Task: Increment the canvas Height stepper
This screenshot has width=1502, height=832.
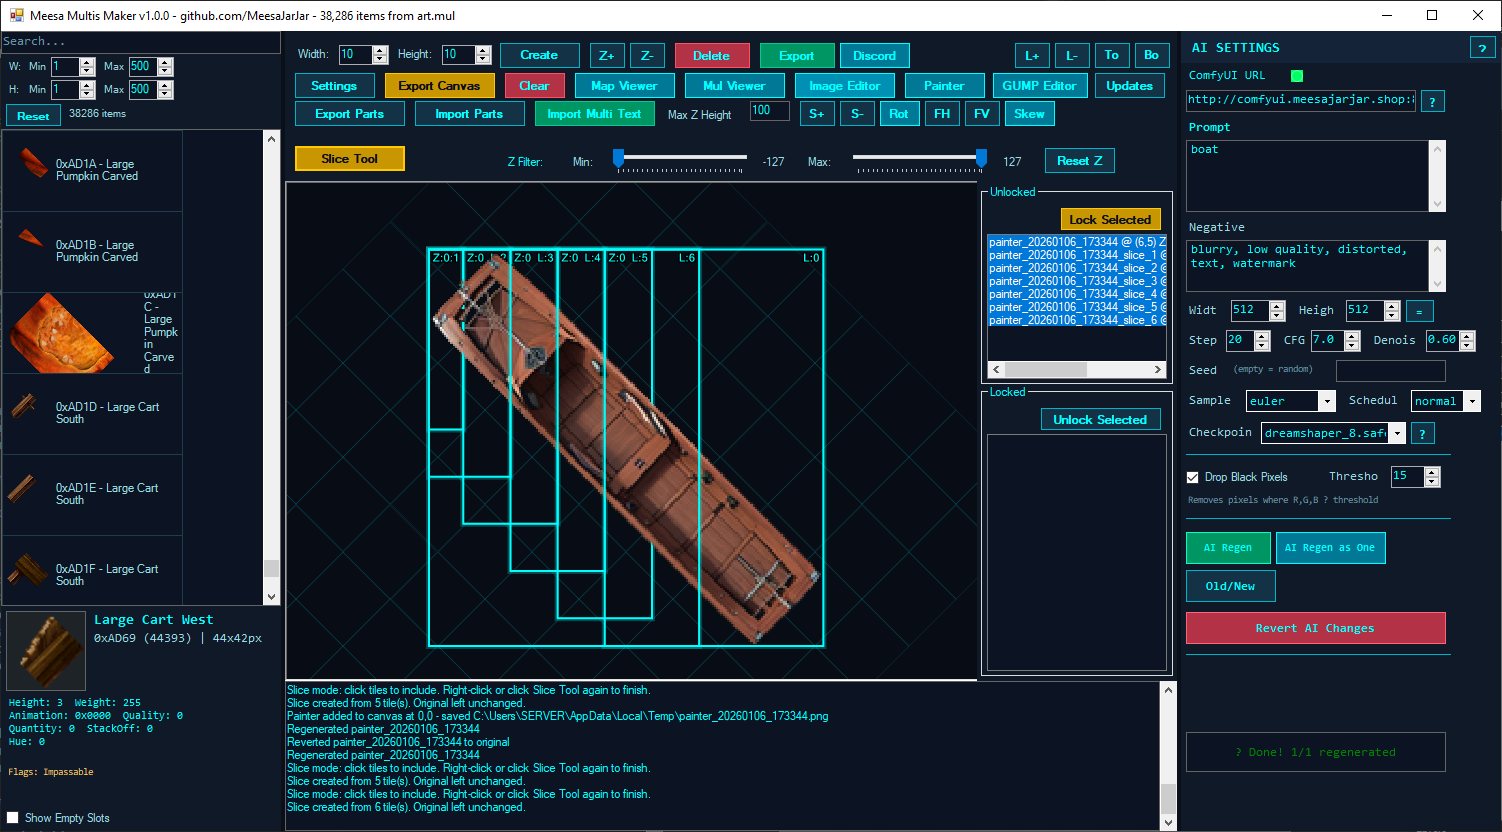Action: (483, 50)
